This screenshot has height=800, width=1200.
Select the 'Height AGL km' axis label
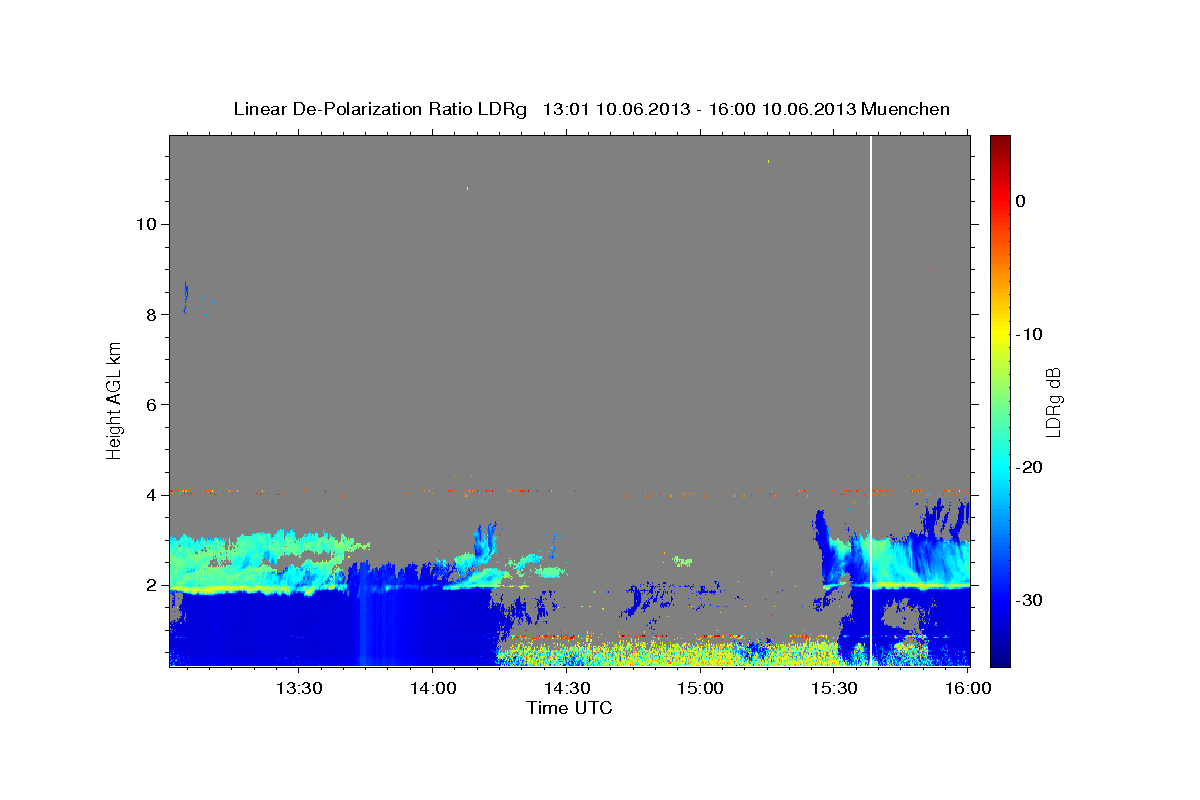point(115,400)
